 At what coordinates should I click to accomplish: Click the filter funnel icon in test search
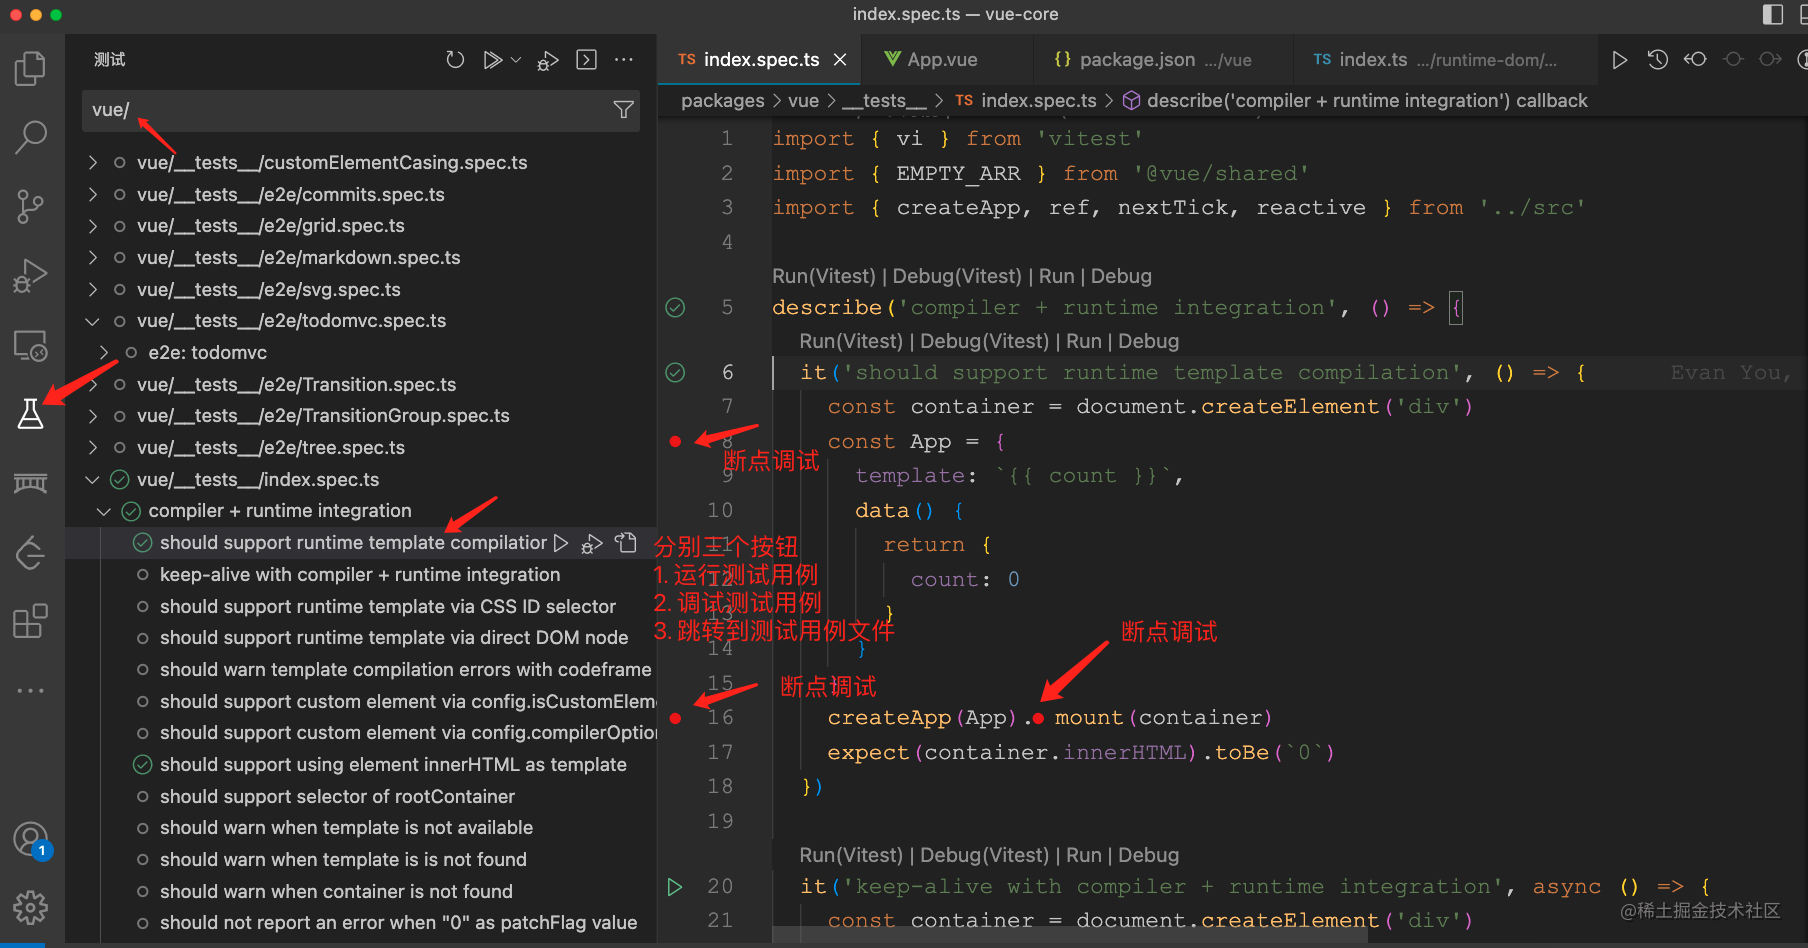tap(623, 110)
